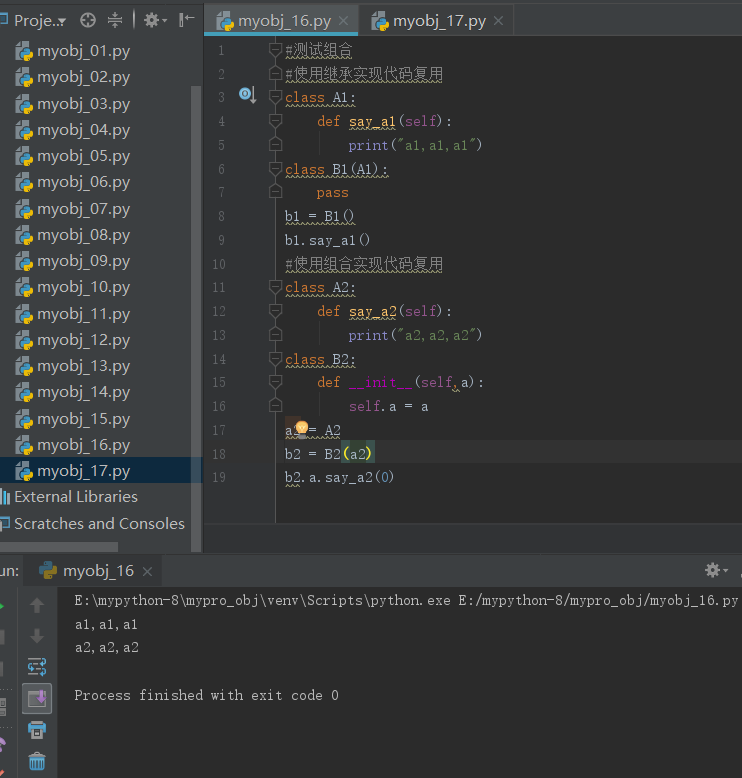Select myobj_08.py in the project tree
742x778 pixels.
pos(72,235)
